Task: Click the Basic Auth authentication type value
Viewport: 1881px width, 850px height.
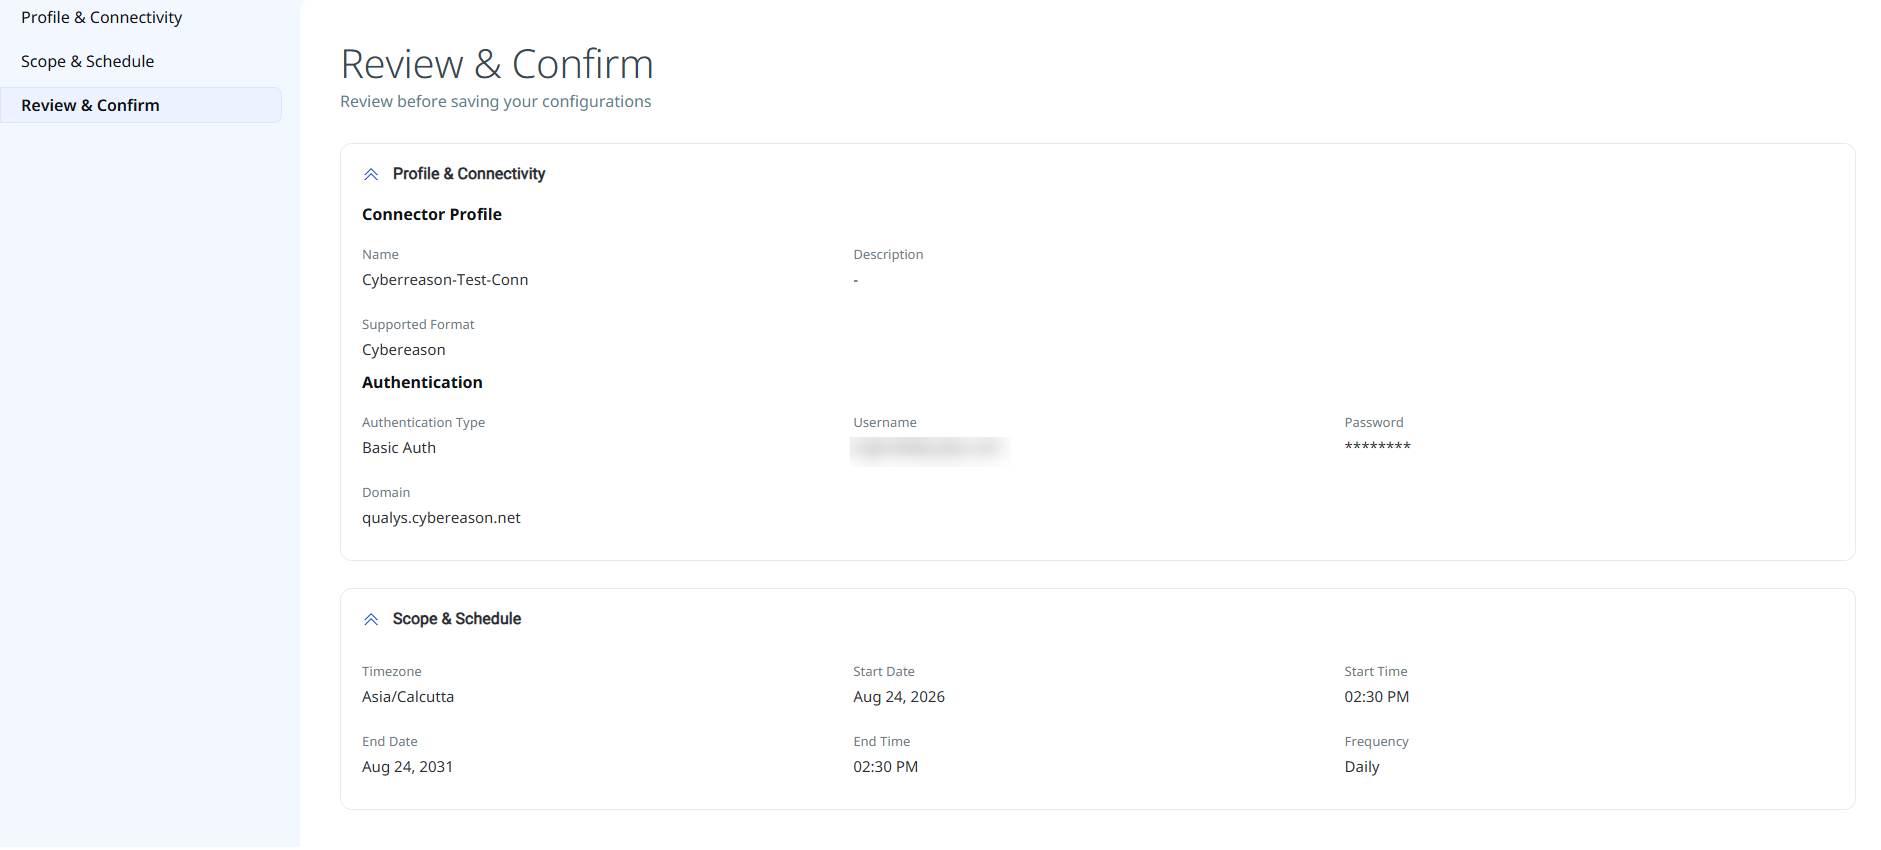Action: click(x=399, y=448)
